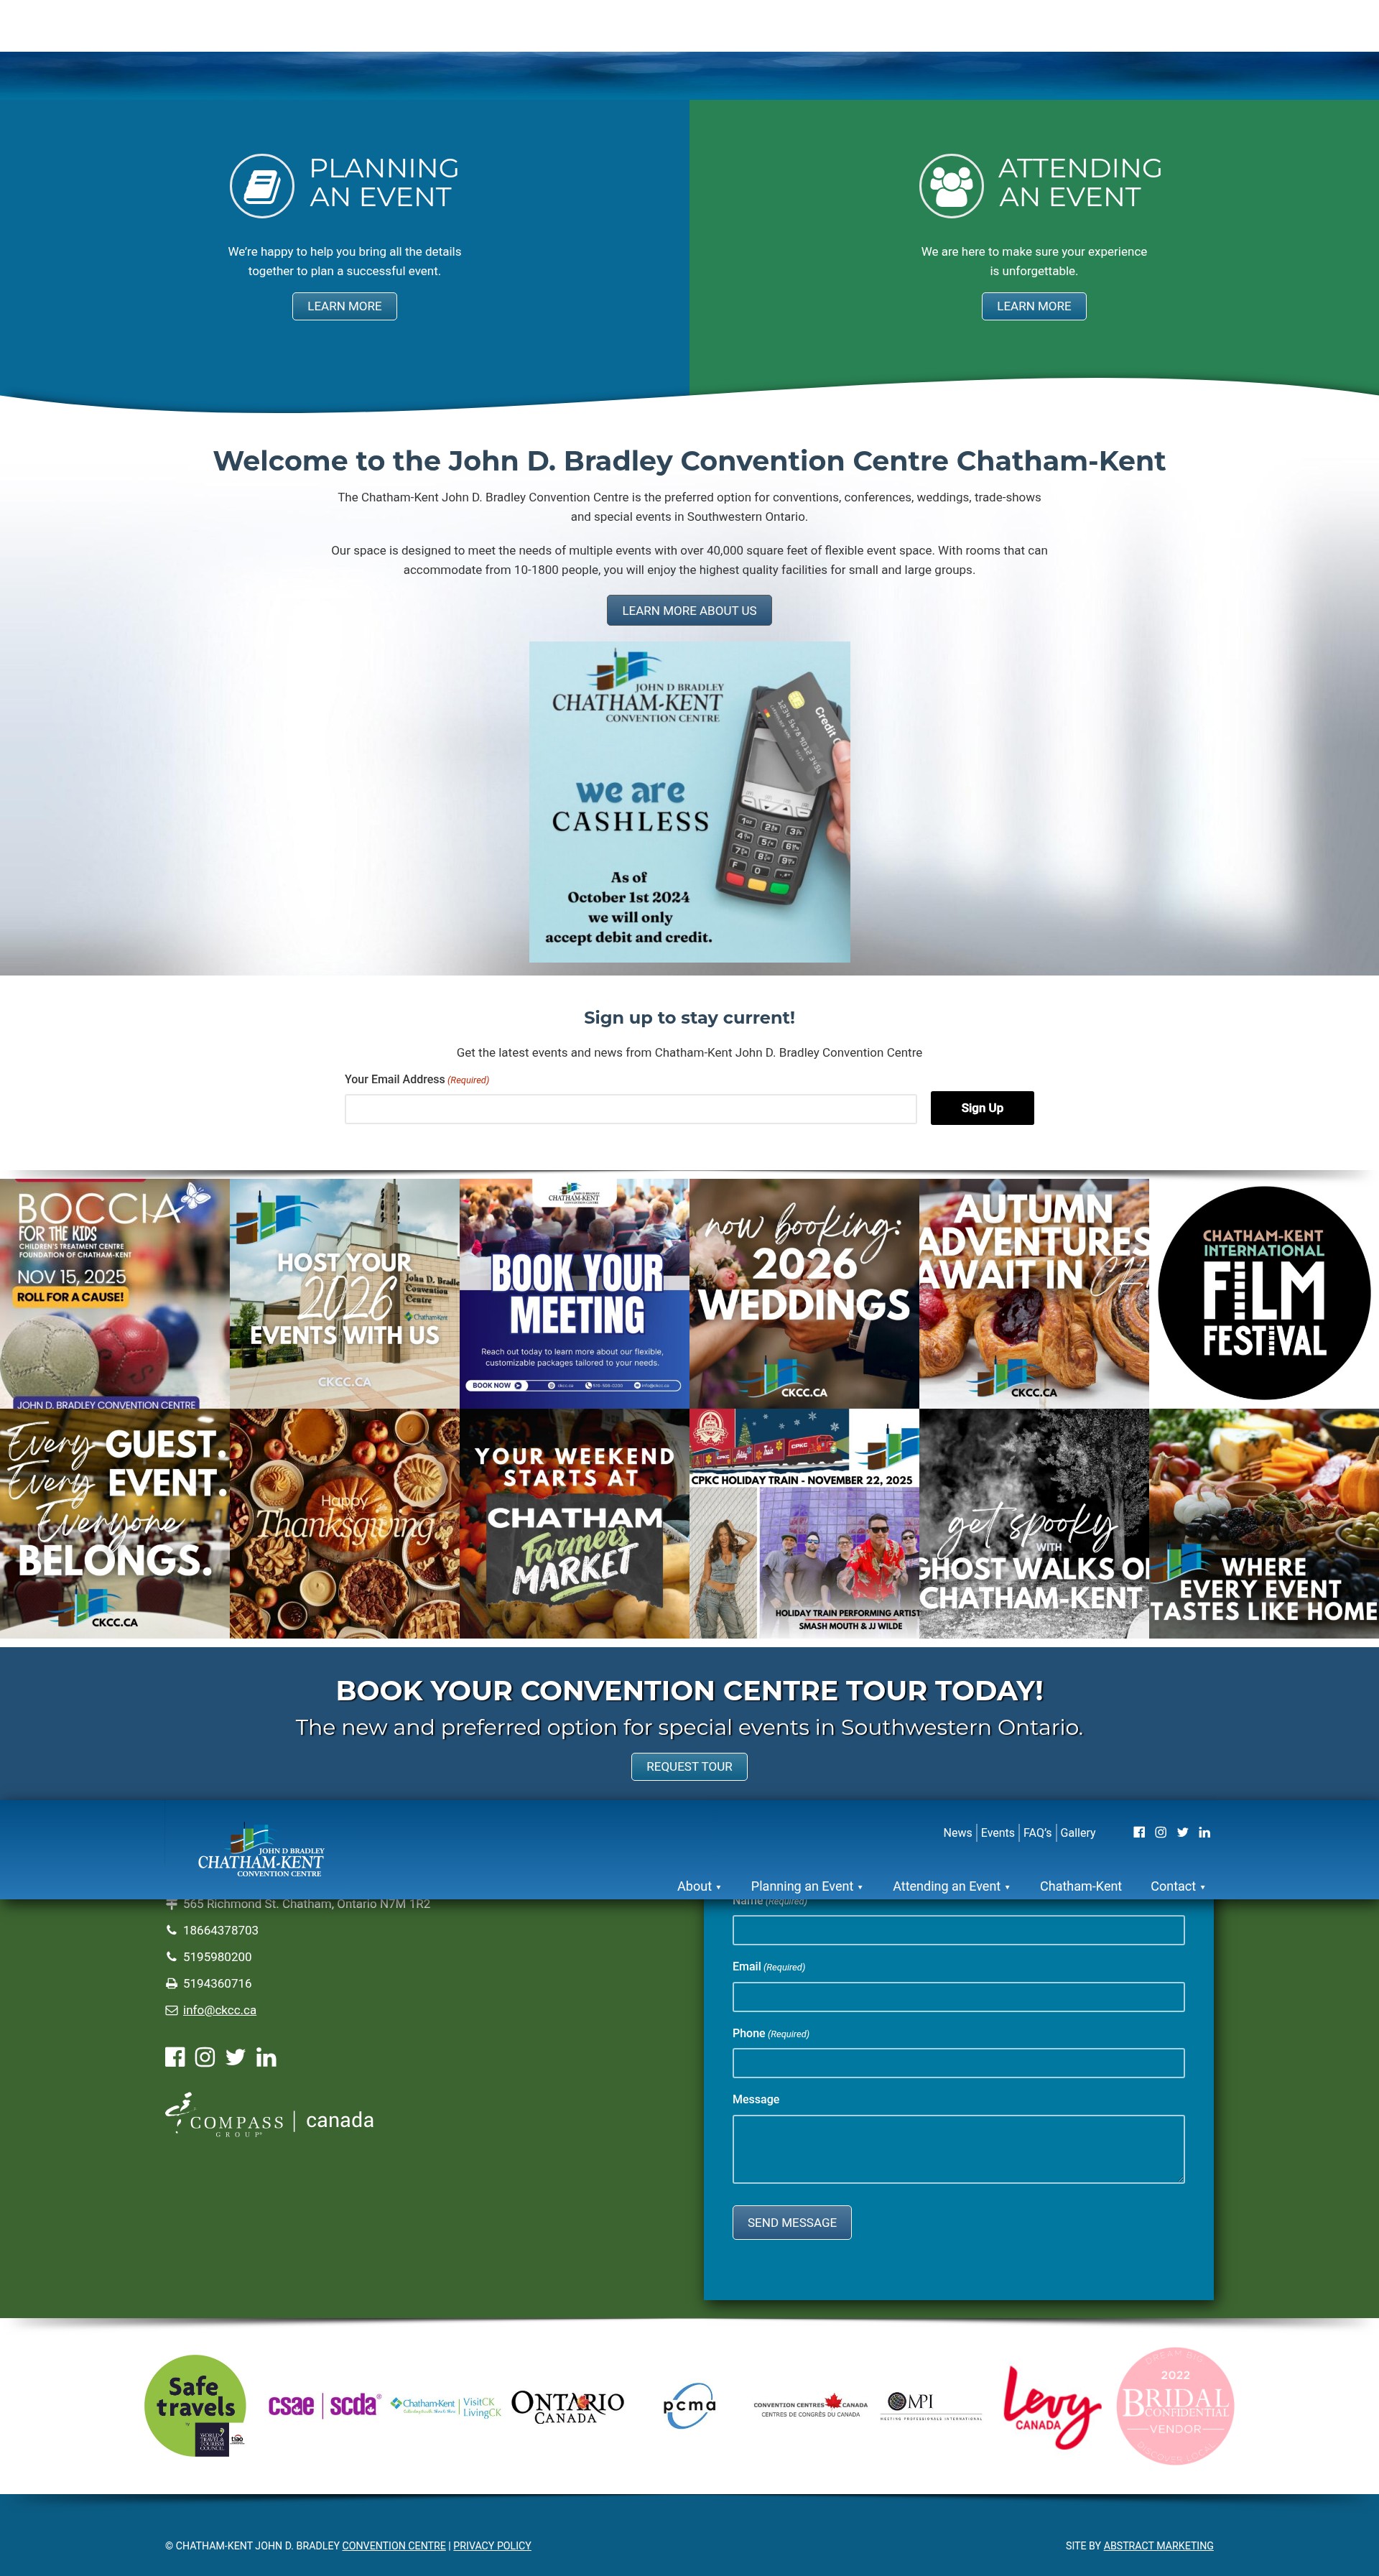Open Facebook icon in the sticky header
This screenshot has width=1379, height=2576.
(1139, 1832)
